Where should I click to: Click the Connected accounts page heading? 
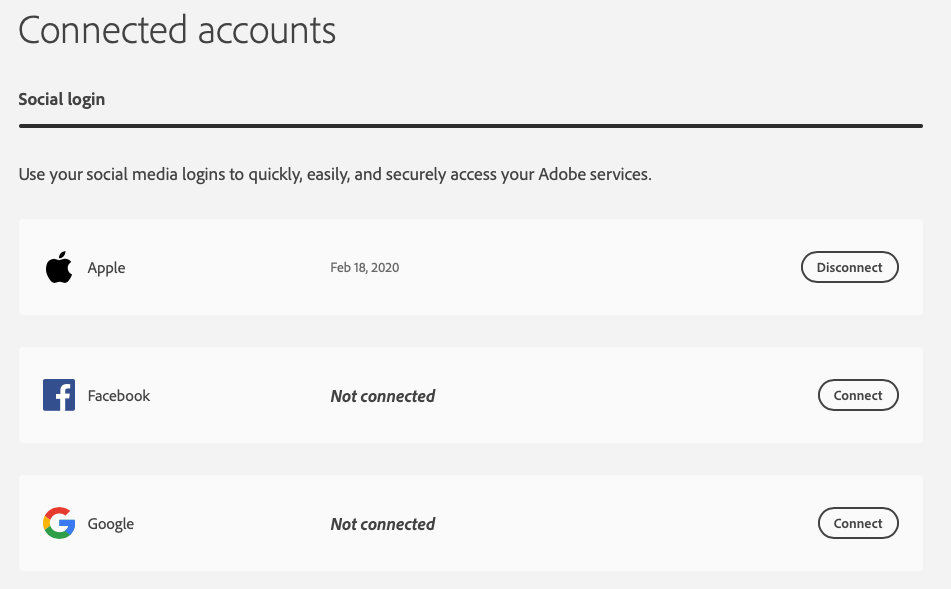click(177, 31)
